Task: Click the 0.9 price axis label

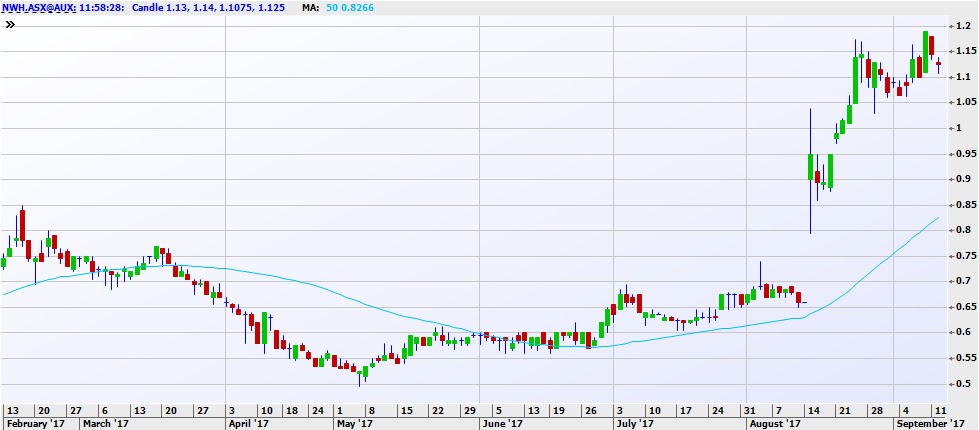Action: 962,179
